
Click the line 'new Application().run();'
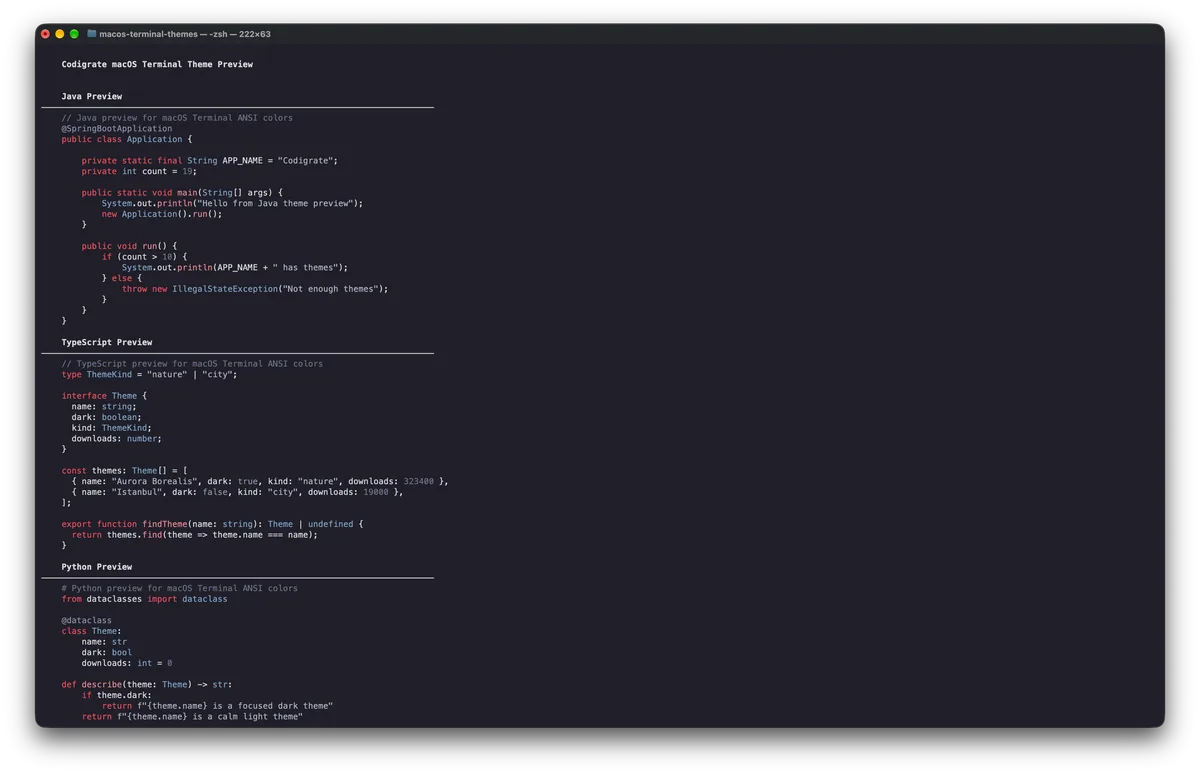coord(162,214)
